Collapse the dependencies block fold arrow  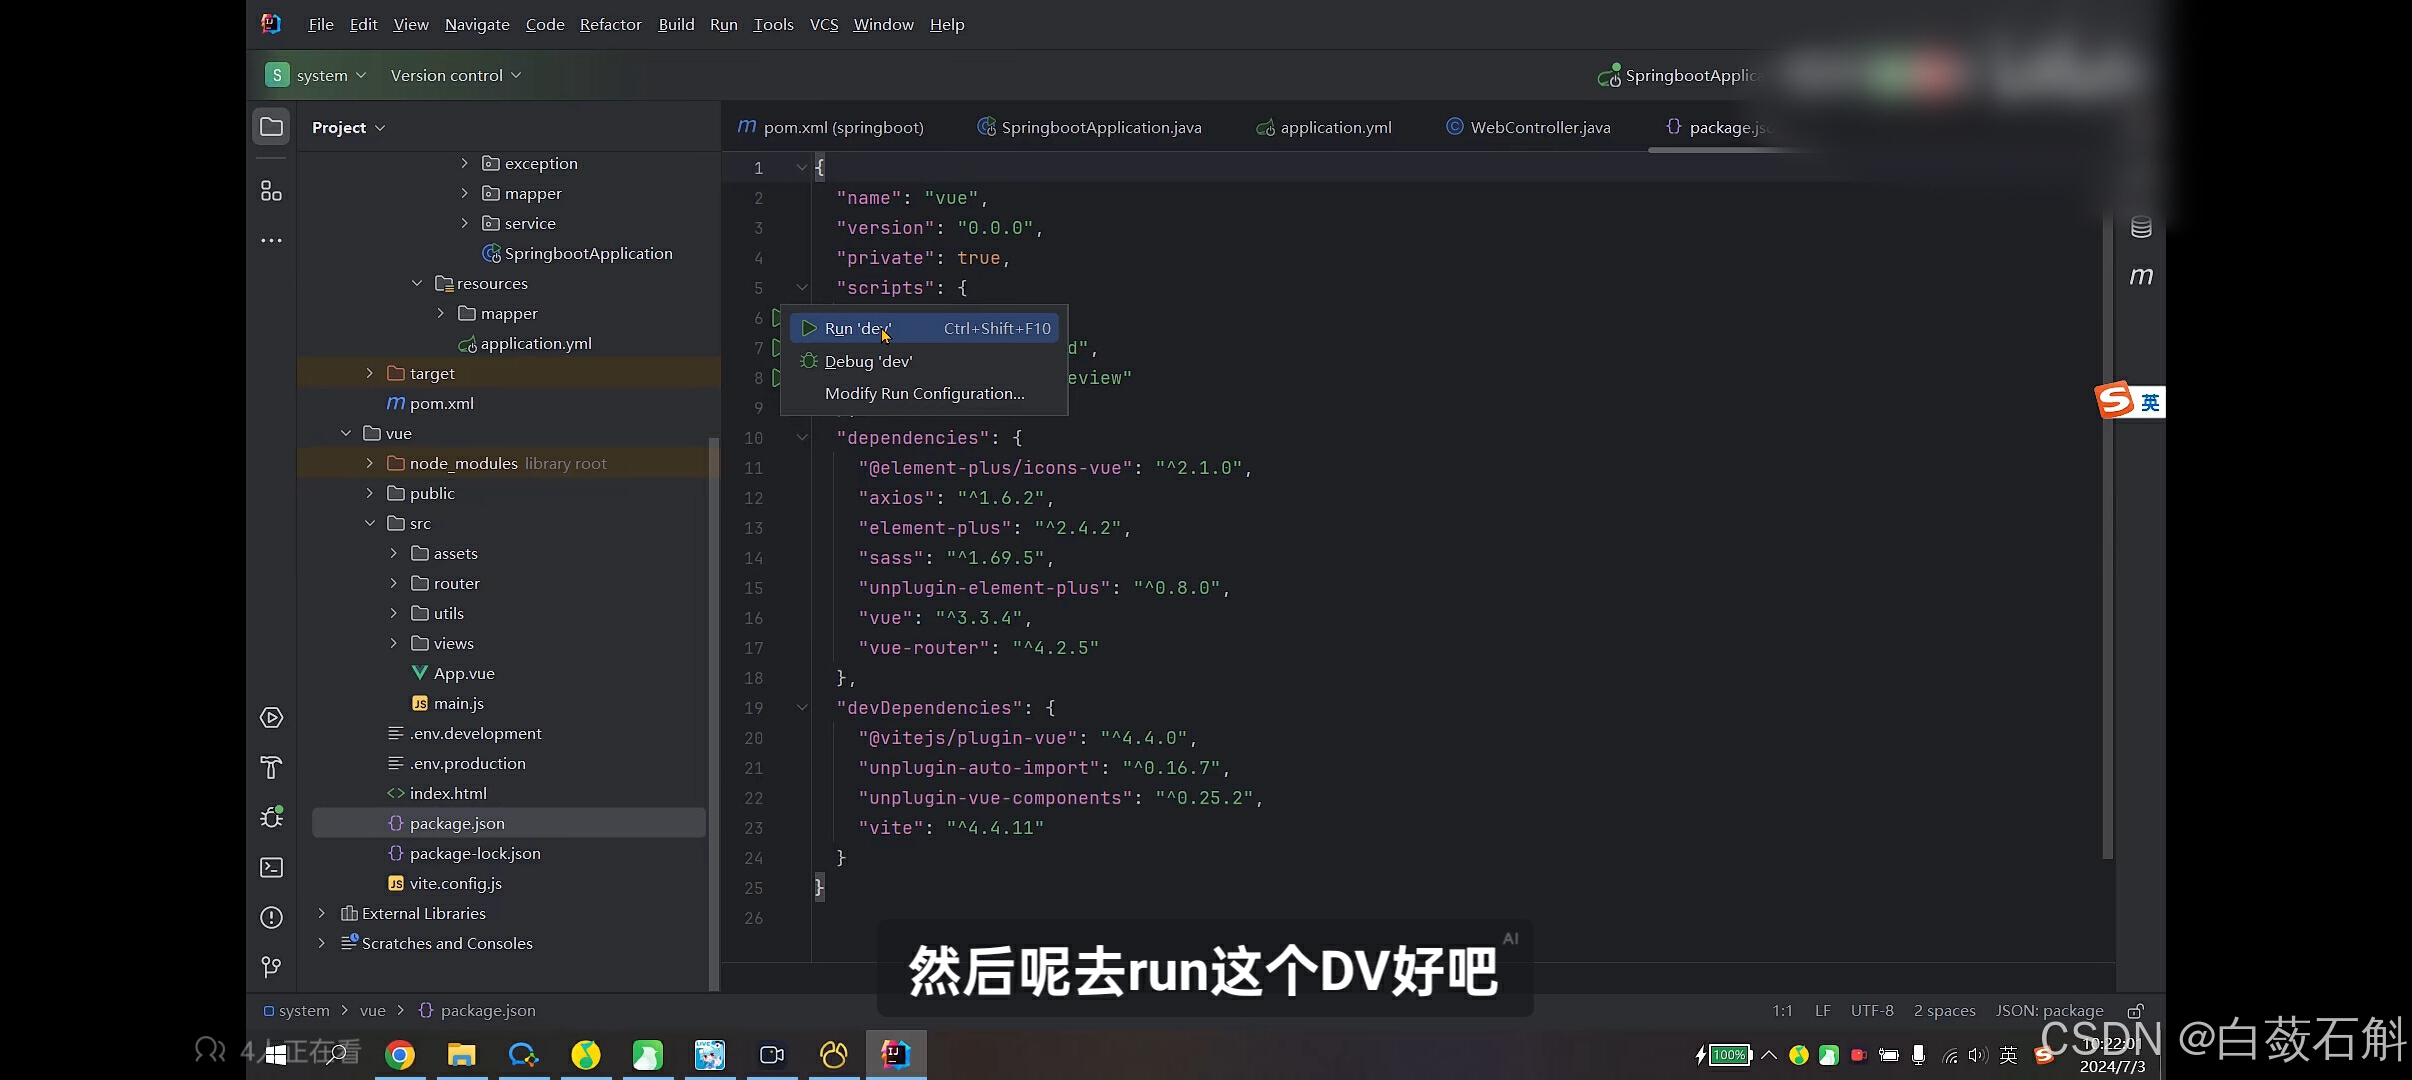802,437
